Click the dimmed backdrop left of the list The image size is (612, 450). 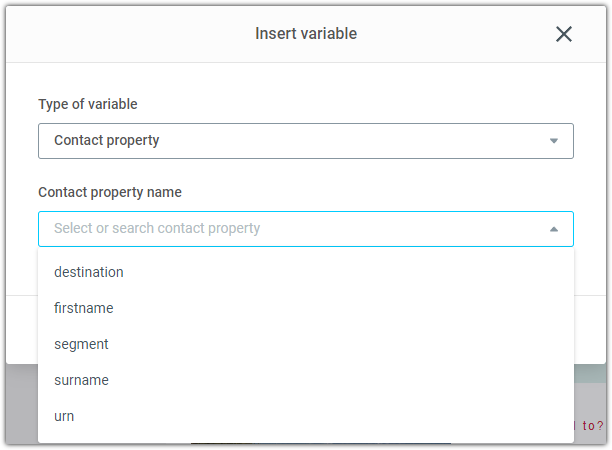coord(22,404)
